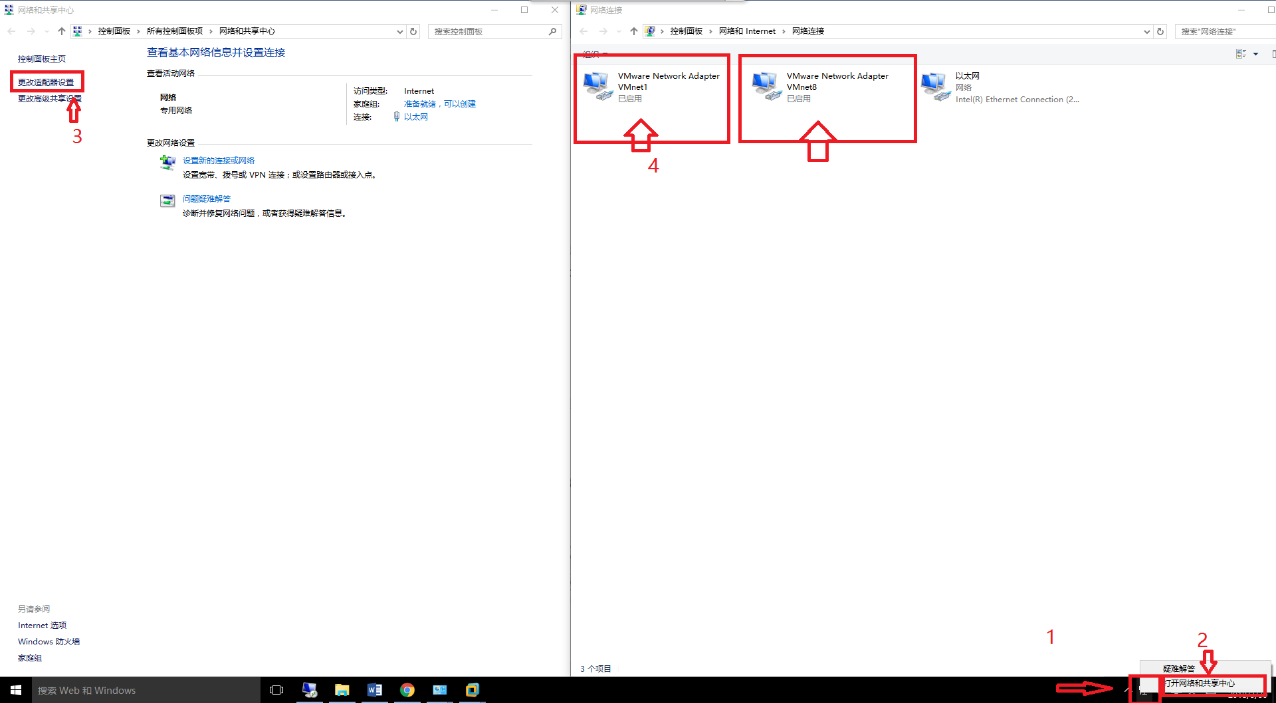Screen dimensions: 1276x703
Task: Expand address bar history in 网络和共享中心
Action: [x=398, y=32]
